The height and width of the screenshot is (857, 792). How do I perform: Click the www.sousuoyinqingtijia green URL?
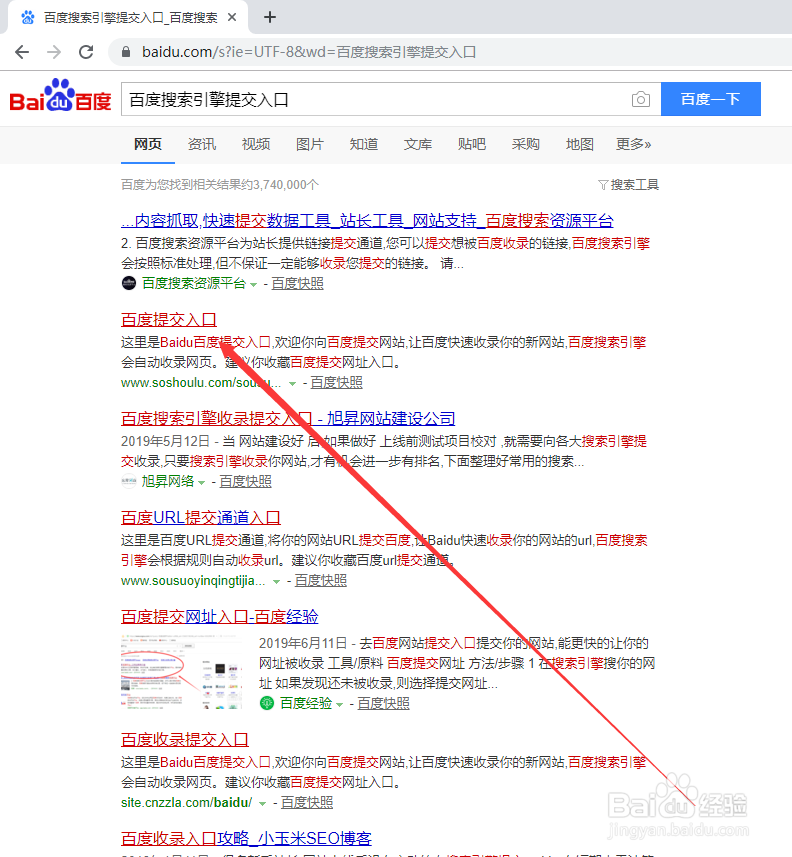(x=193, y=580)
